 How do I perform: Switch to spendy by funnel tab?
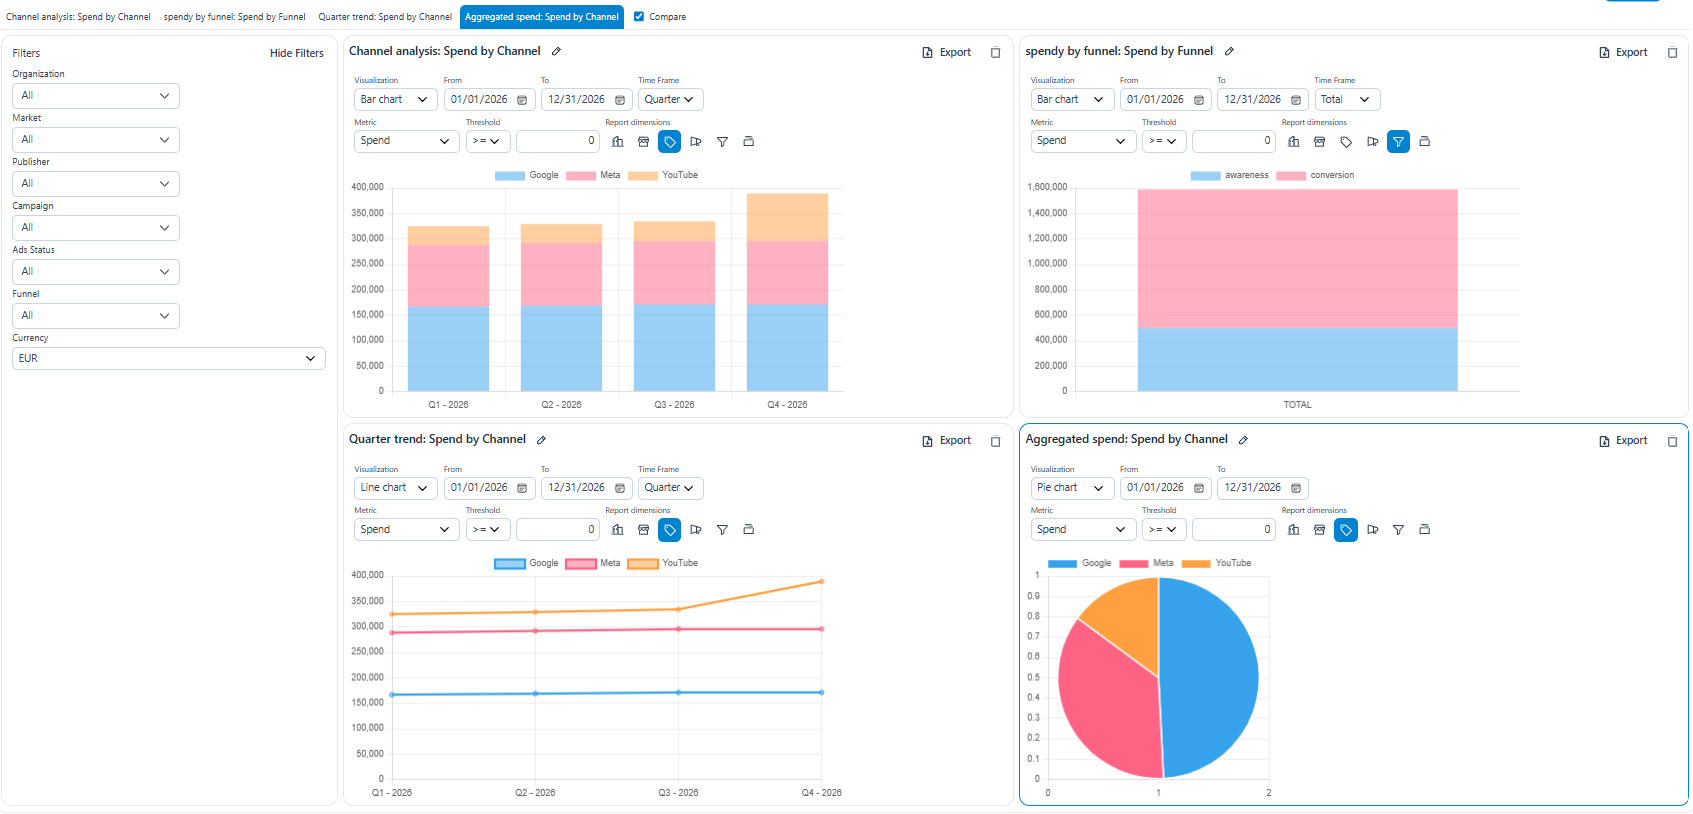click(235, 17)
